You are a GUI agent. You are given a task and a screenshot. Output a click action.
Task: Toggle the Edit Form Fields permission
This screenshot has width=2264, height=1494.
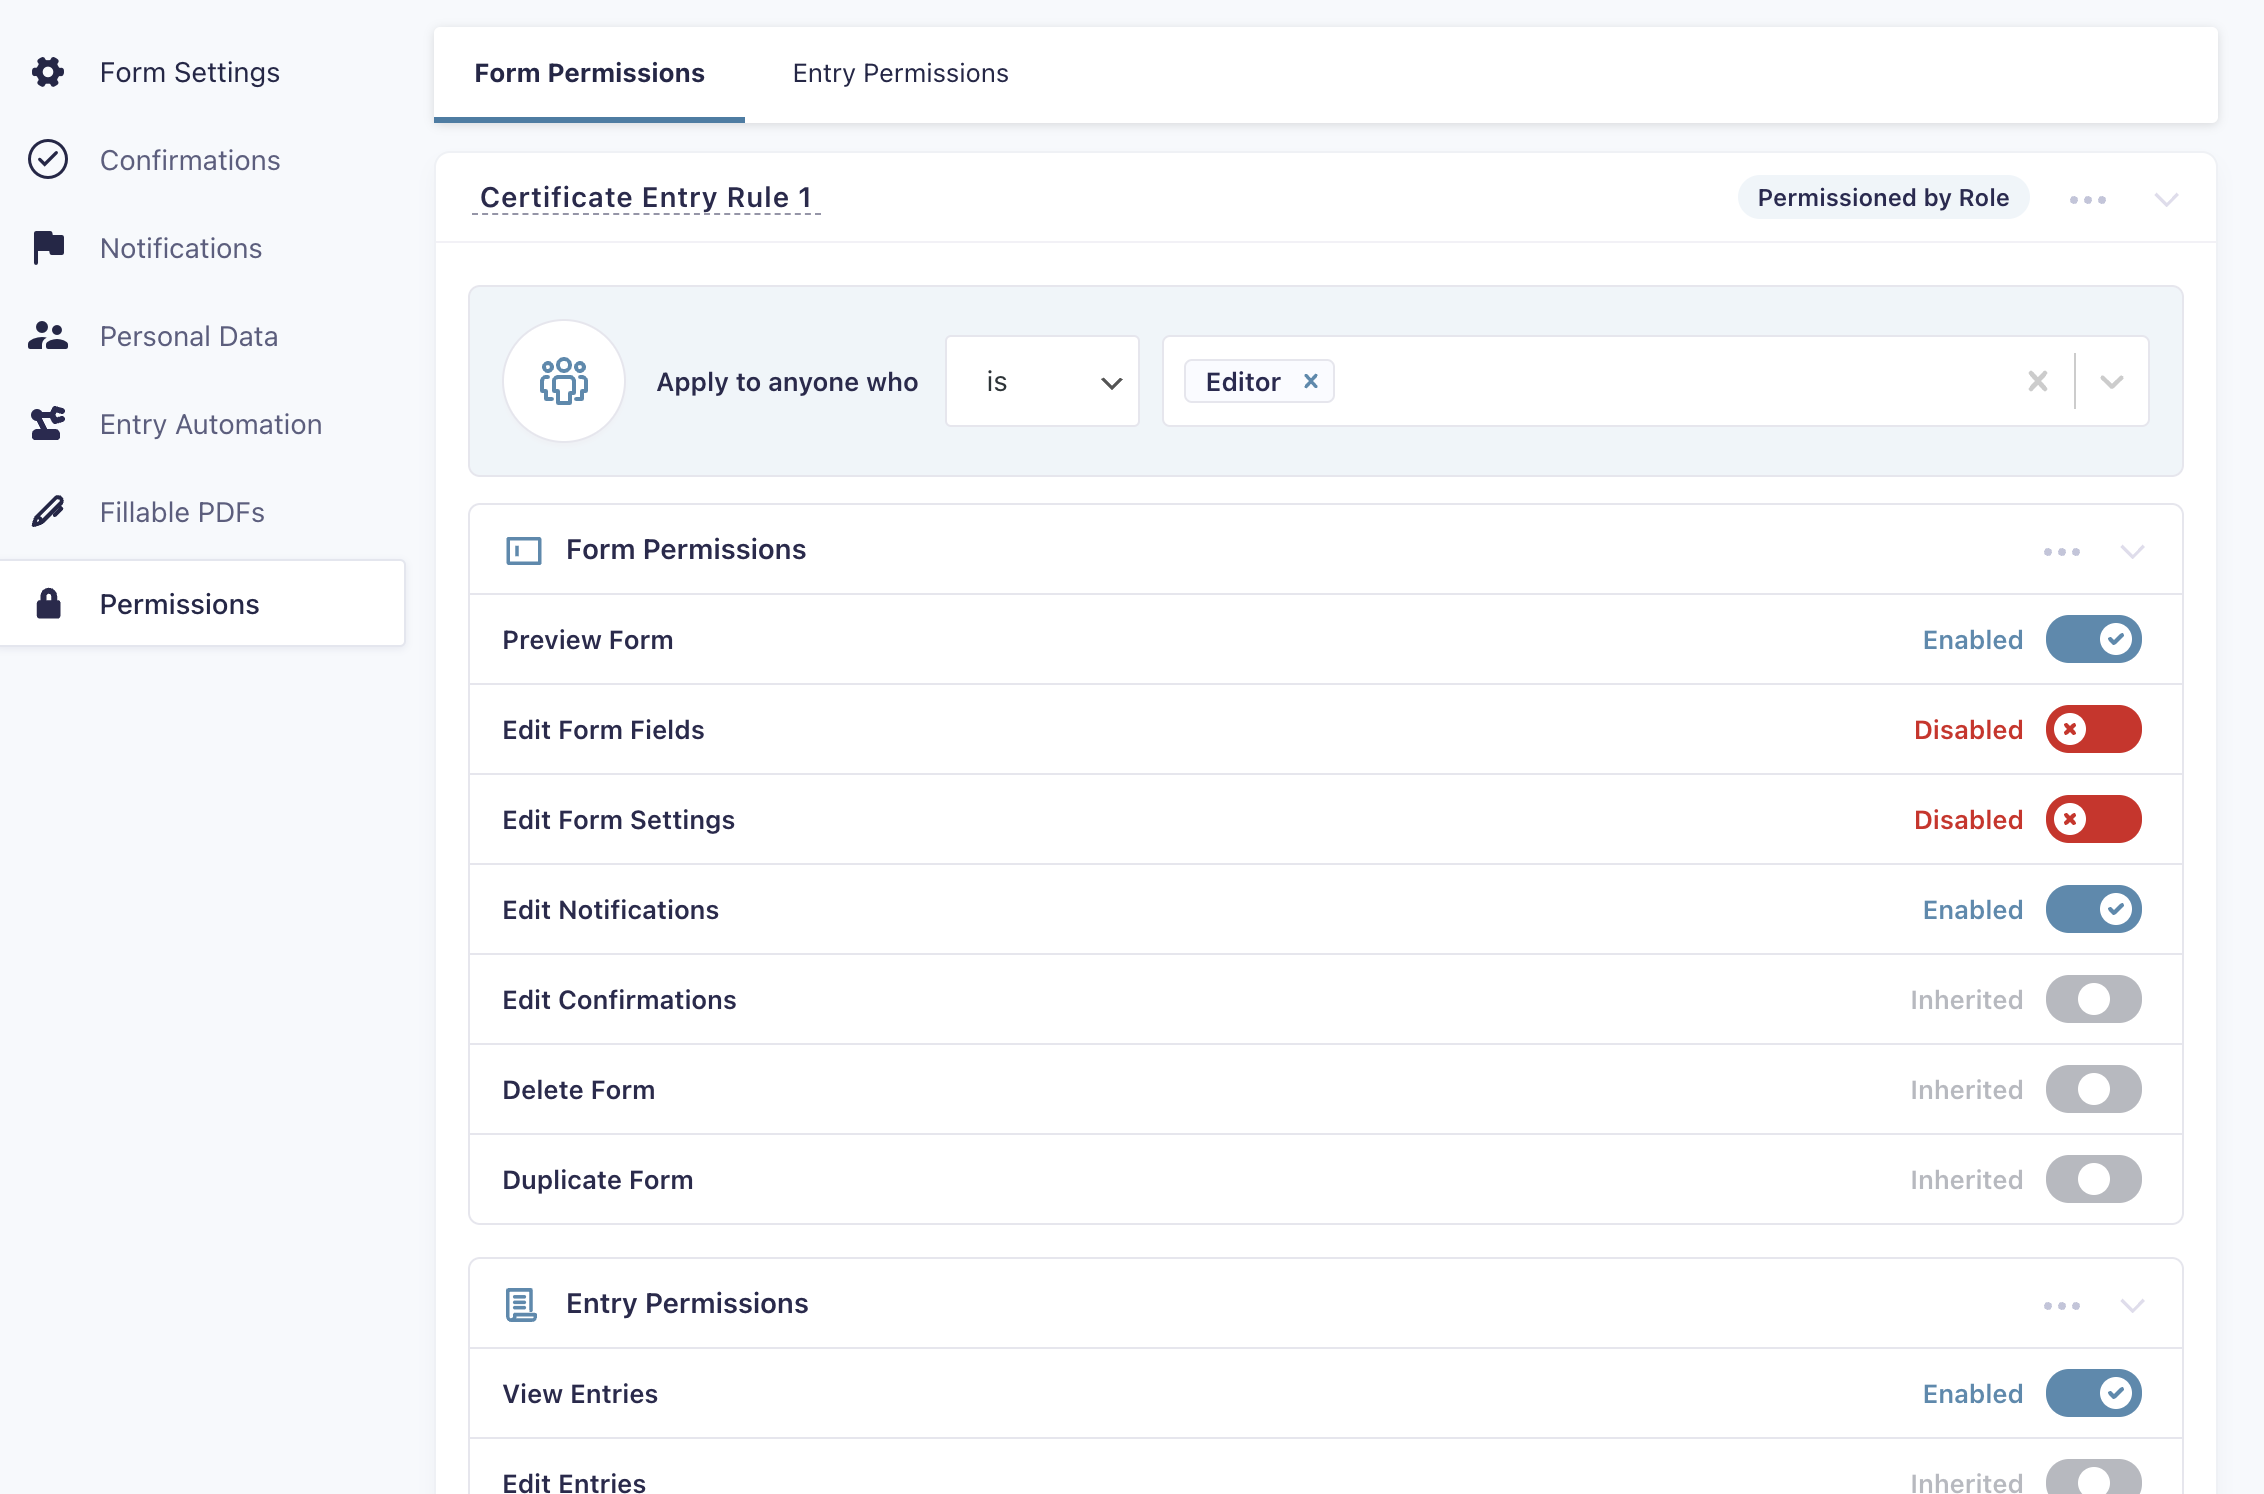2093,729
